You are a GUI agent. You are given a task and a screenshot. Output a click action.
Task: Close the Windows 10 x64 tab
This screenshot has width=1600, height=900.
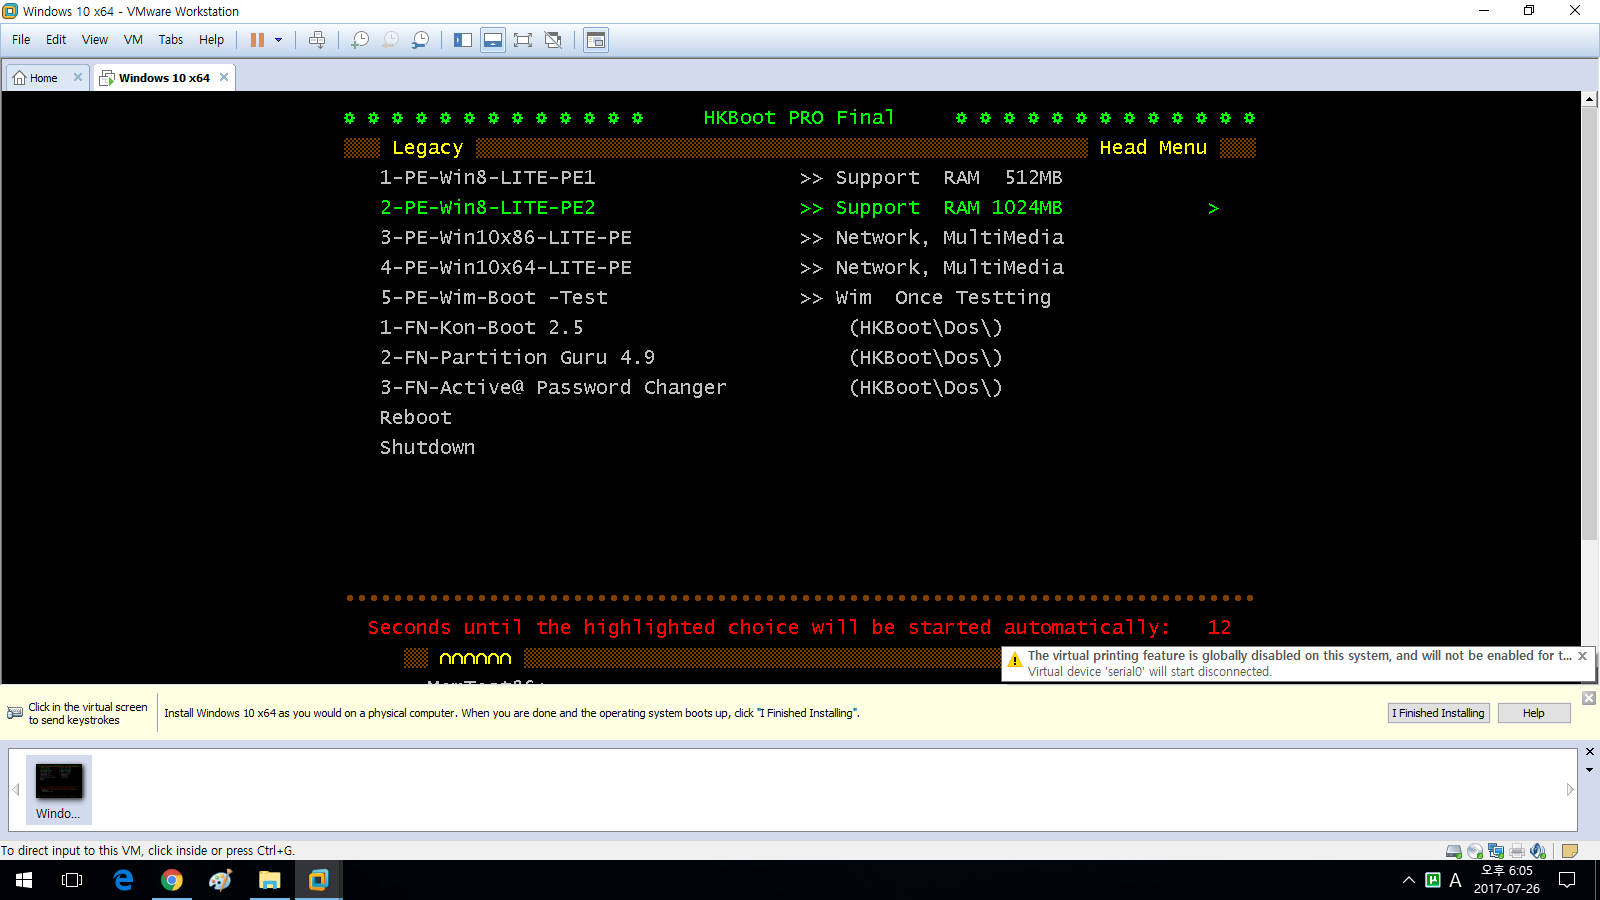point(224,77)
